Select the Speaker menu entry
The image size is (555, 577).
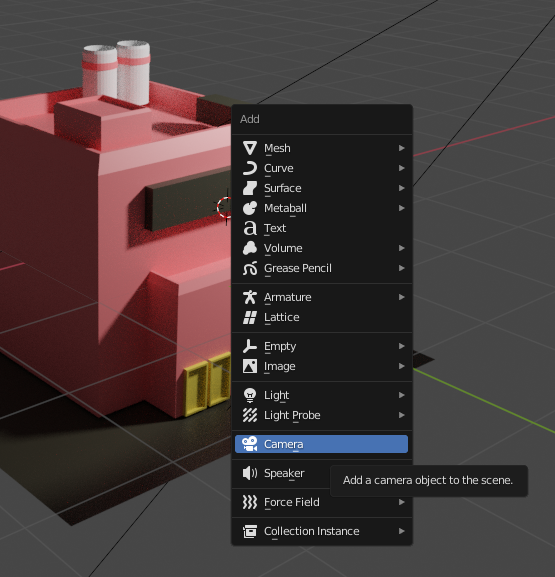(321, 473)
